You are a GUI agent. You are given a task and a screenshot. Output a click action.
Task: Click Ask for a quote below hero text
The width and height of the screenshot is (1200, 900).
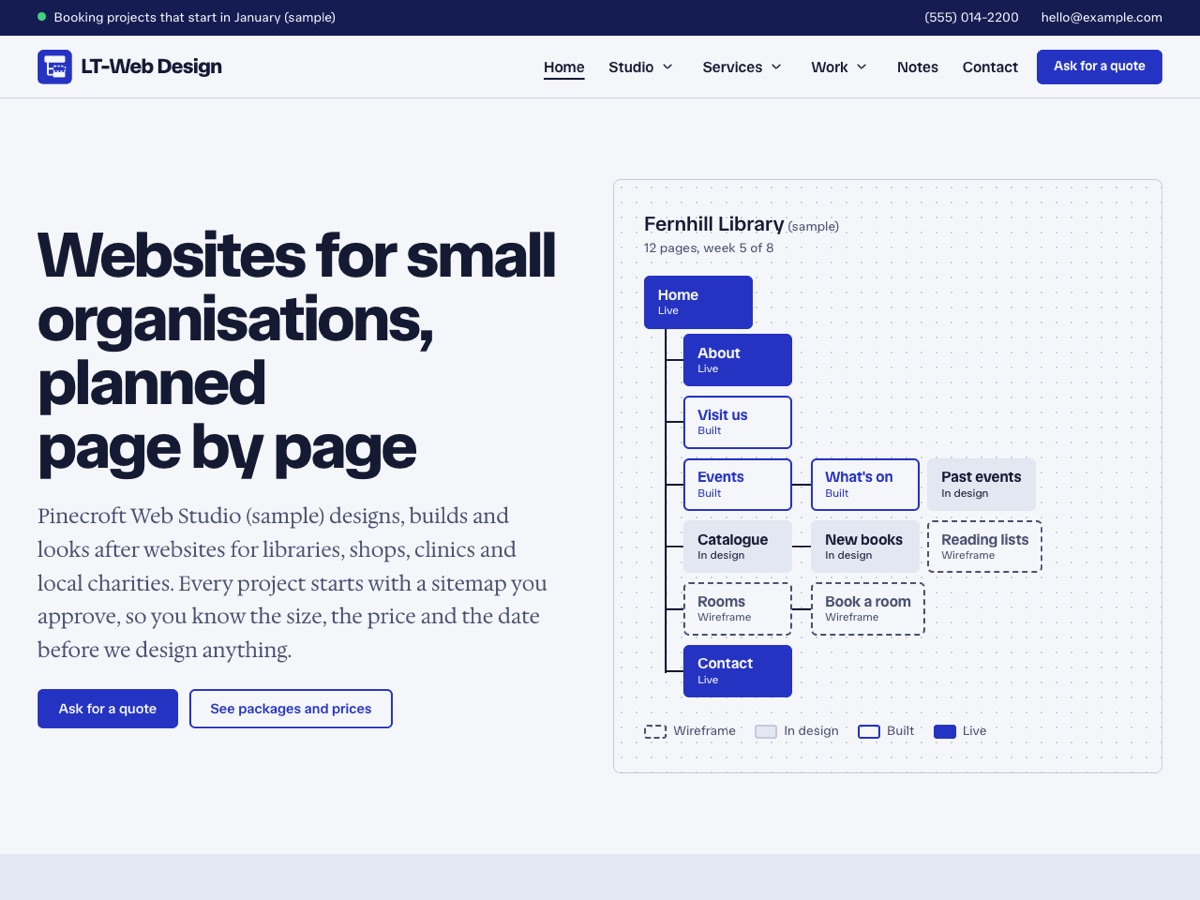click(108, 708)
